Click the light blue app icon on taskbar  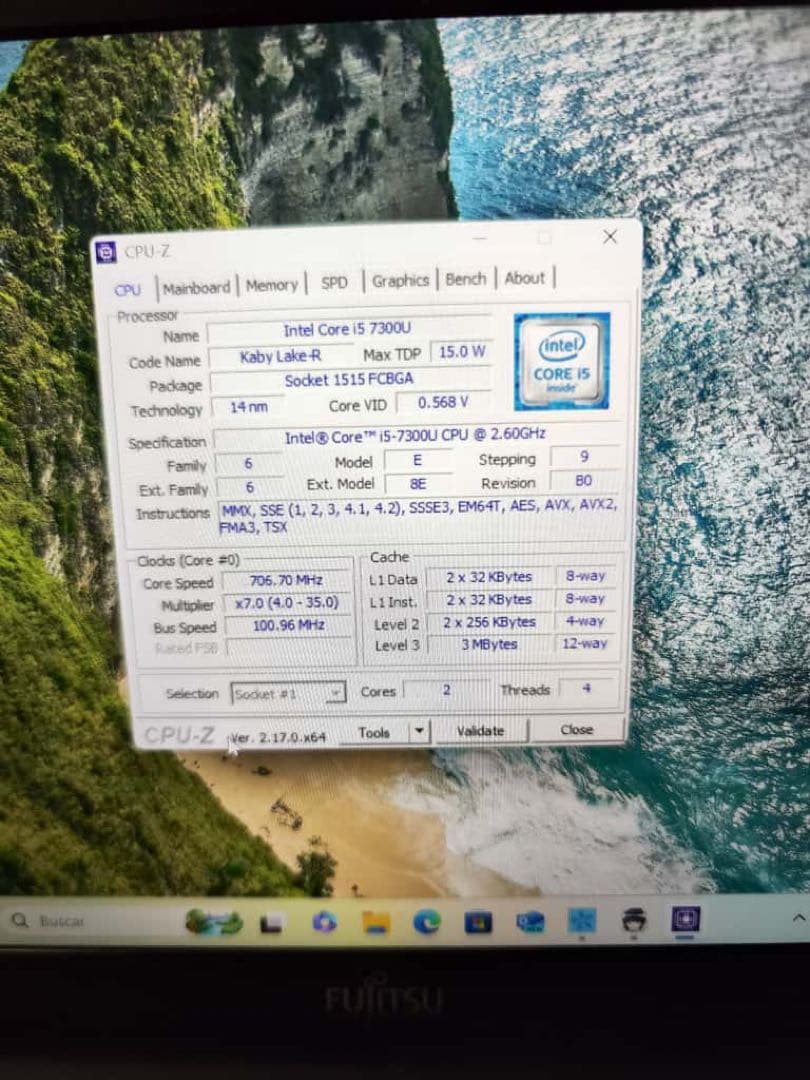(582, 921)
